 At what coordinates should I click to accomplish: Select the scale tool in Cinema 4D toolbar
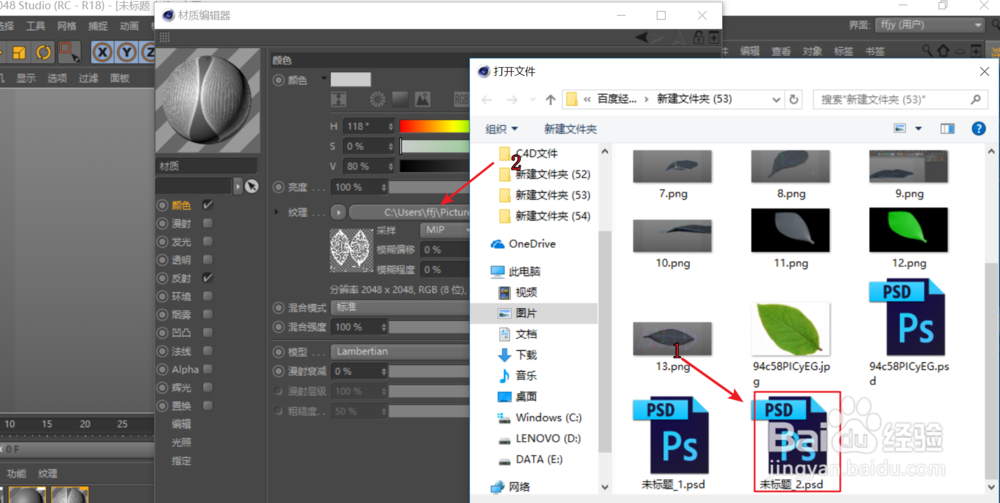20,52
